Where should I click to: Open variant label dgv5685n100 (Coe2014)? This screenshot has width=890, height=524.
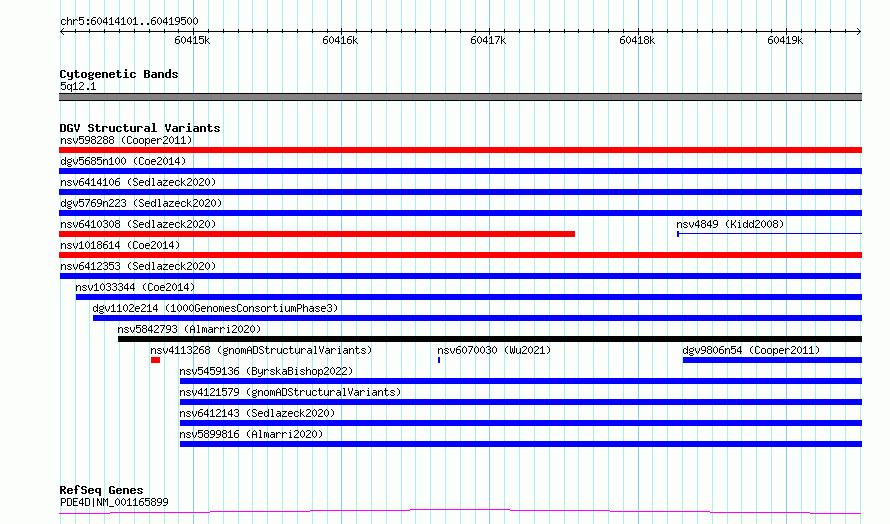tap(123, 161)
